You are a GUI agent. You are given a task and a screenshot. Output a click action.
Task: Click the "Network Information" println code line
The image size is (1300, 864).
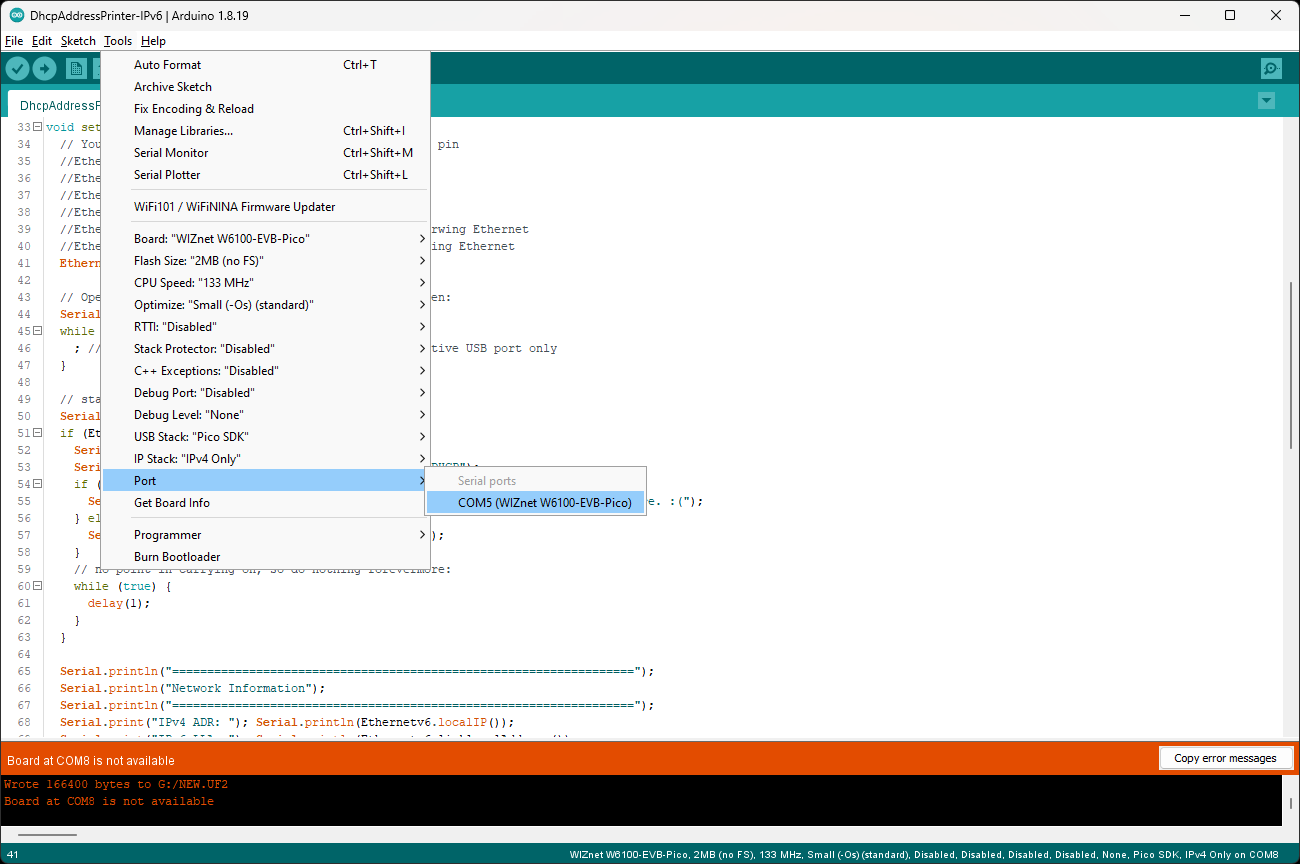[x=193, y=688]
